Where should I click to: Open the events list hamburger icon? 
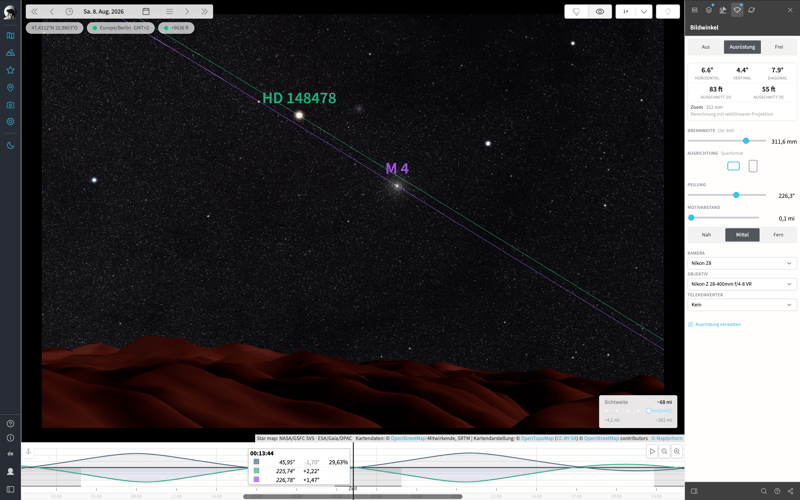tap(169, 11)
